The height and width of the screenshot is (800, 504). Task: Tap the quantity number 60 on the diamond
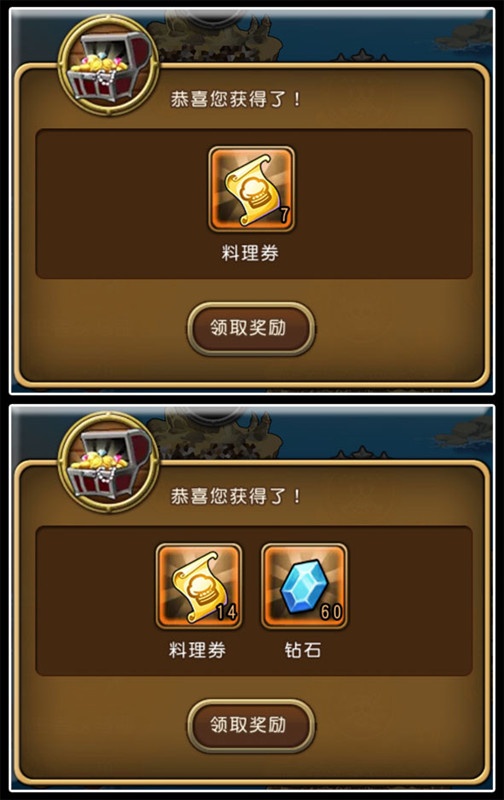pos(331,611)
